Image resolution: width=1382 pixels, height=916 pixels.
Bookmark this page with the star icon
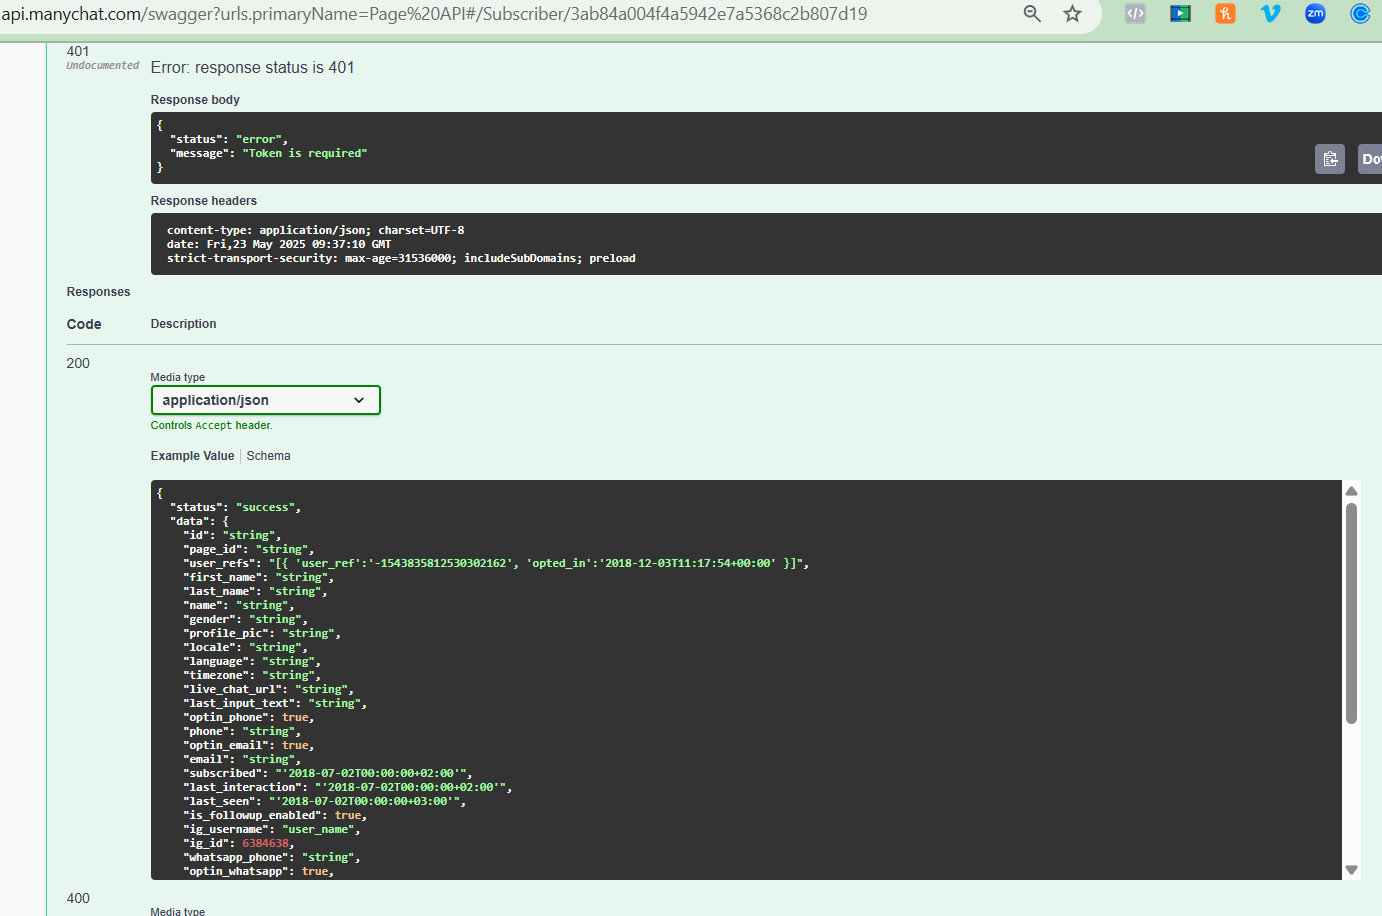pos(1072,14)
